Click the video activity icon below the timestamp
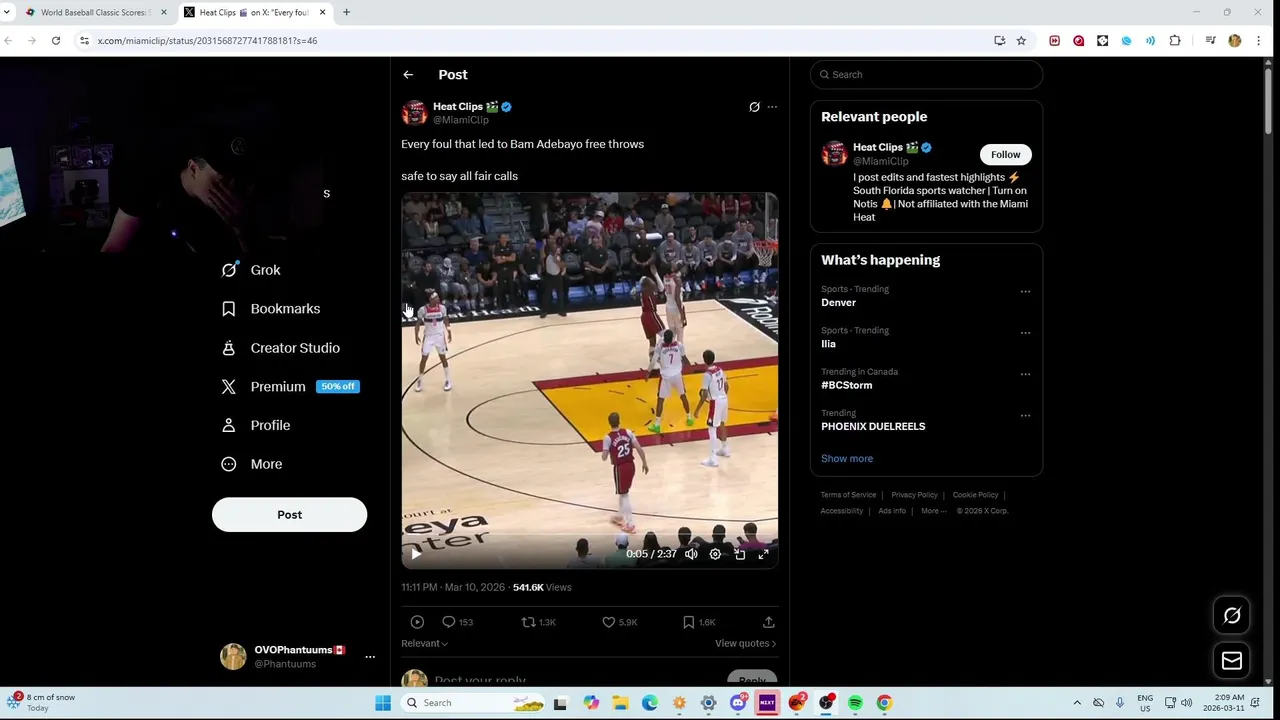 coord(417,622)
